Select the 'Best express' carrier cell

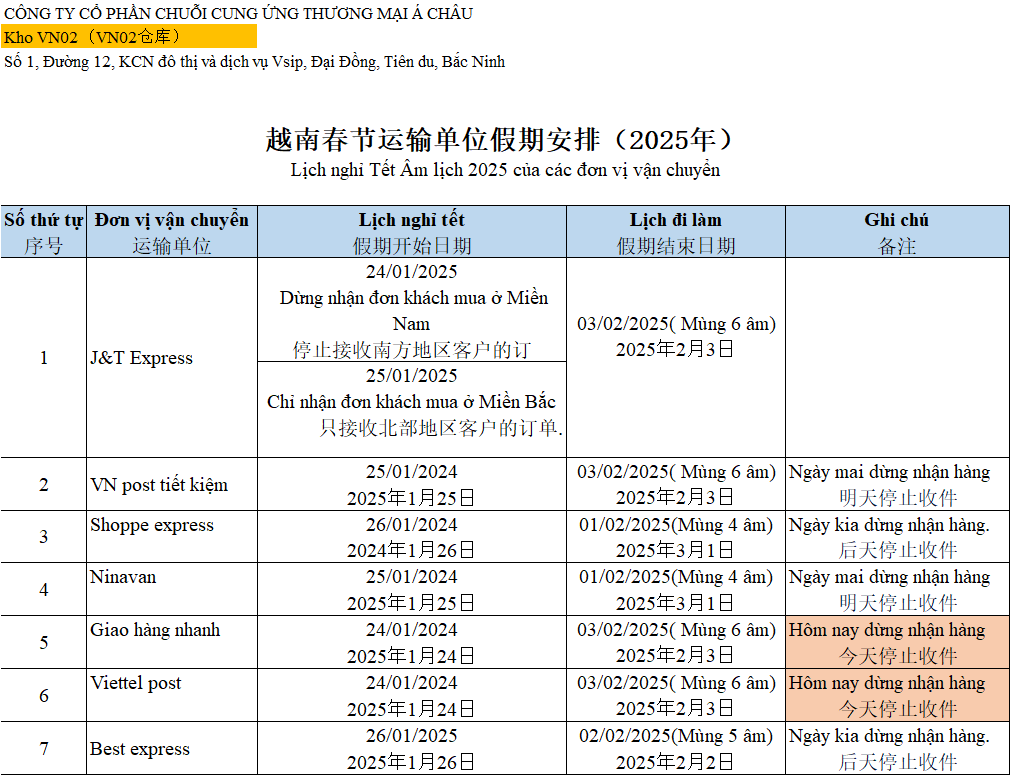click(172, 748)
